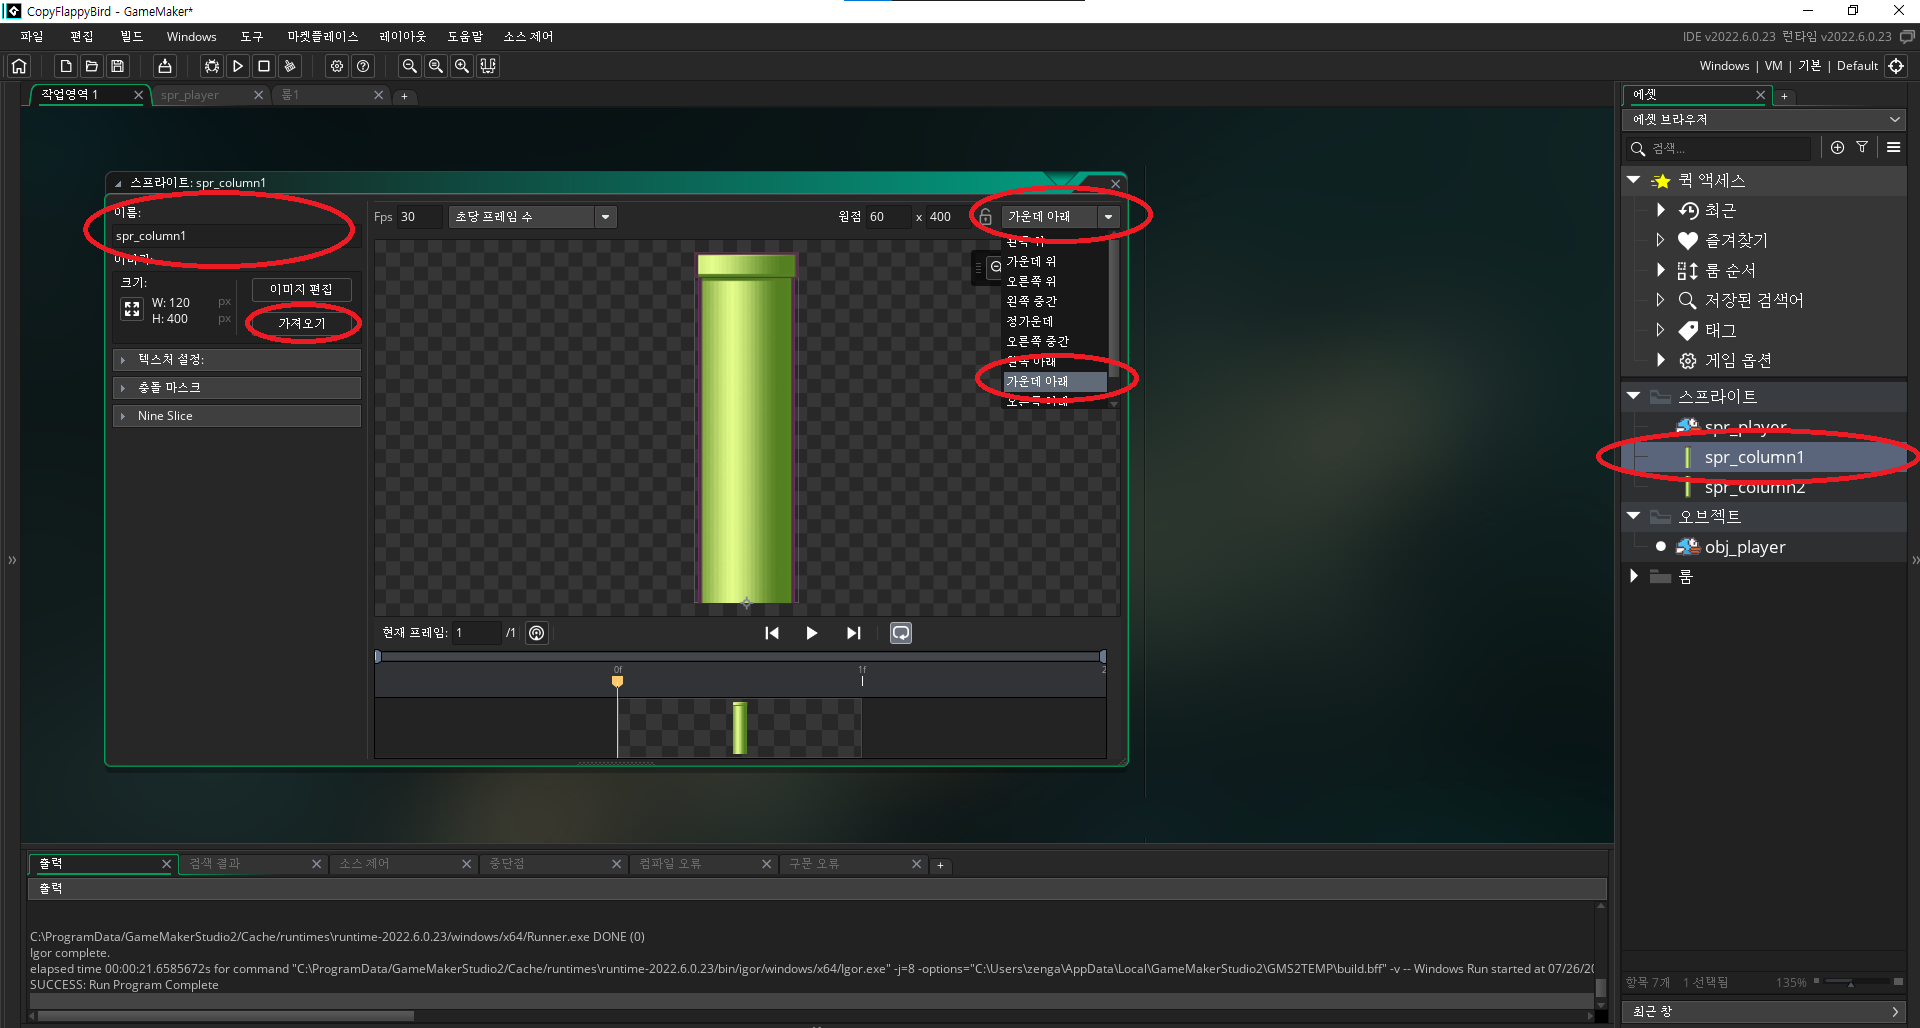Screen dimensions: 1920x1028
Task: Expand Room Order group
Action: [x=1660, y=270]
